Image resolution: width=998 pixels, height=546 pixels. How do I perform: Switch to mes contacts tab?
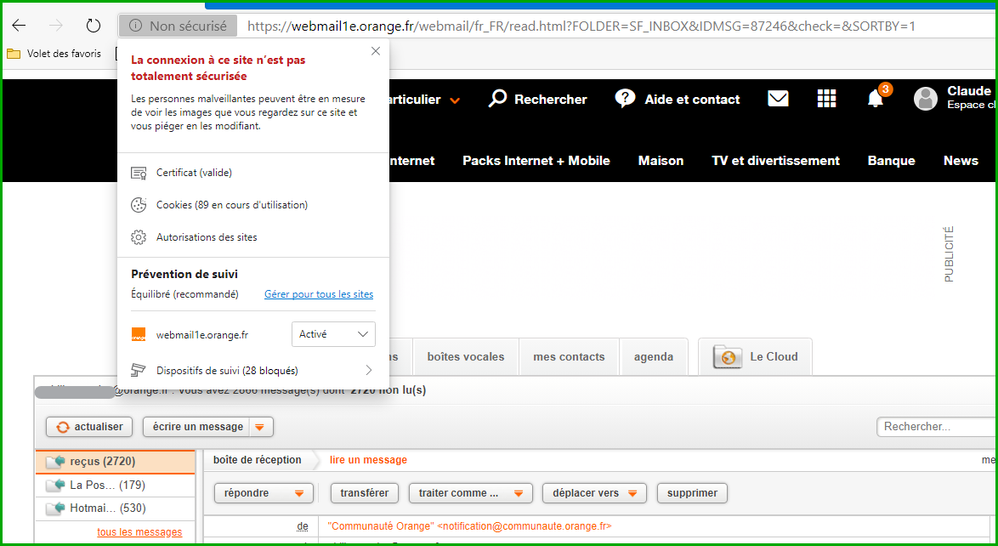(569, 357)
